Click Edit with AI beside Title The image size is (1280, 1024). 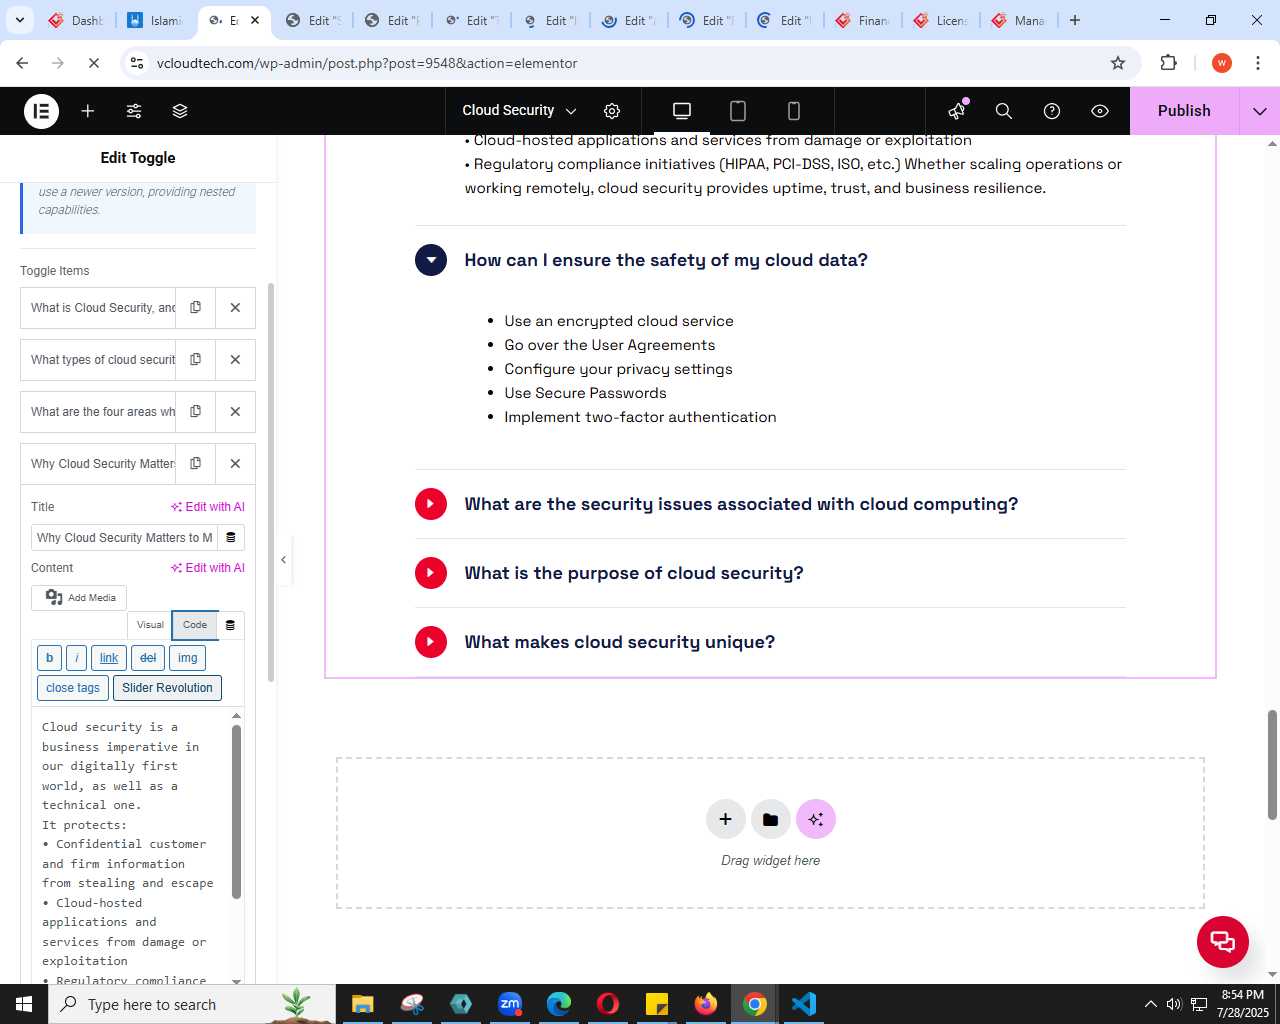click(x=208, y=507)
